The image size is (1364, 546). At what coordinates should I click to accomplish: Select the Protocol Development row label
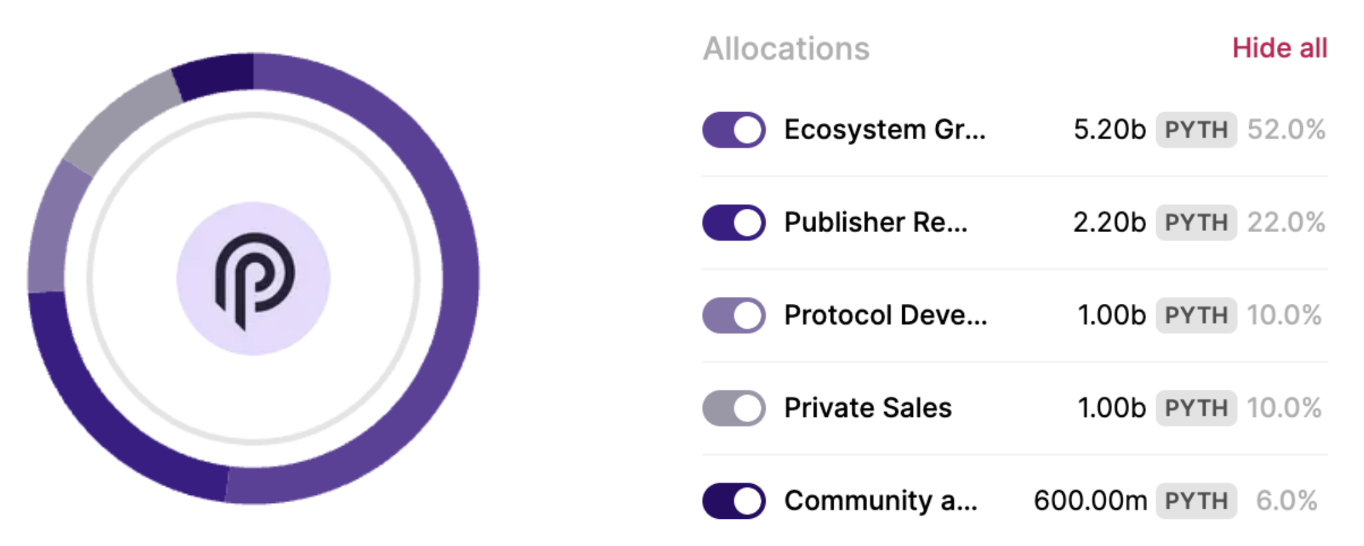pyautogui.click(x=885, y=316)
